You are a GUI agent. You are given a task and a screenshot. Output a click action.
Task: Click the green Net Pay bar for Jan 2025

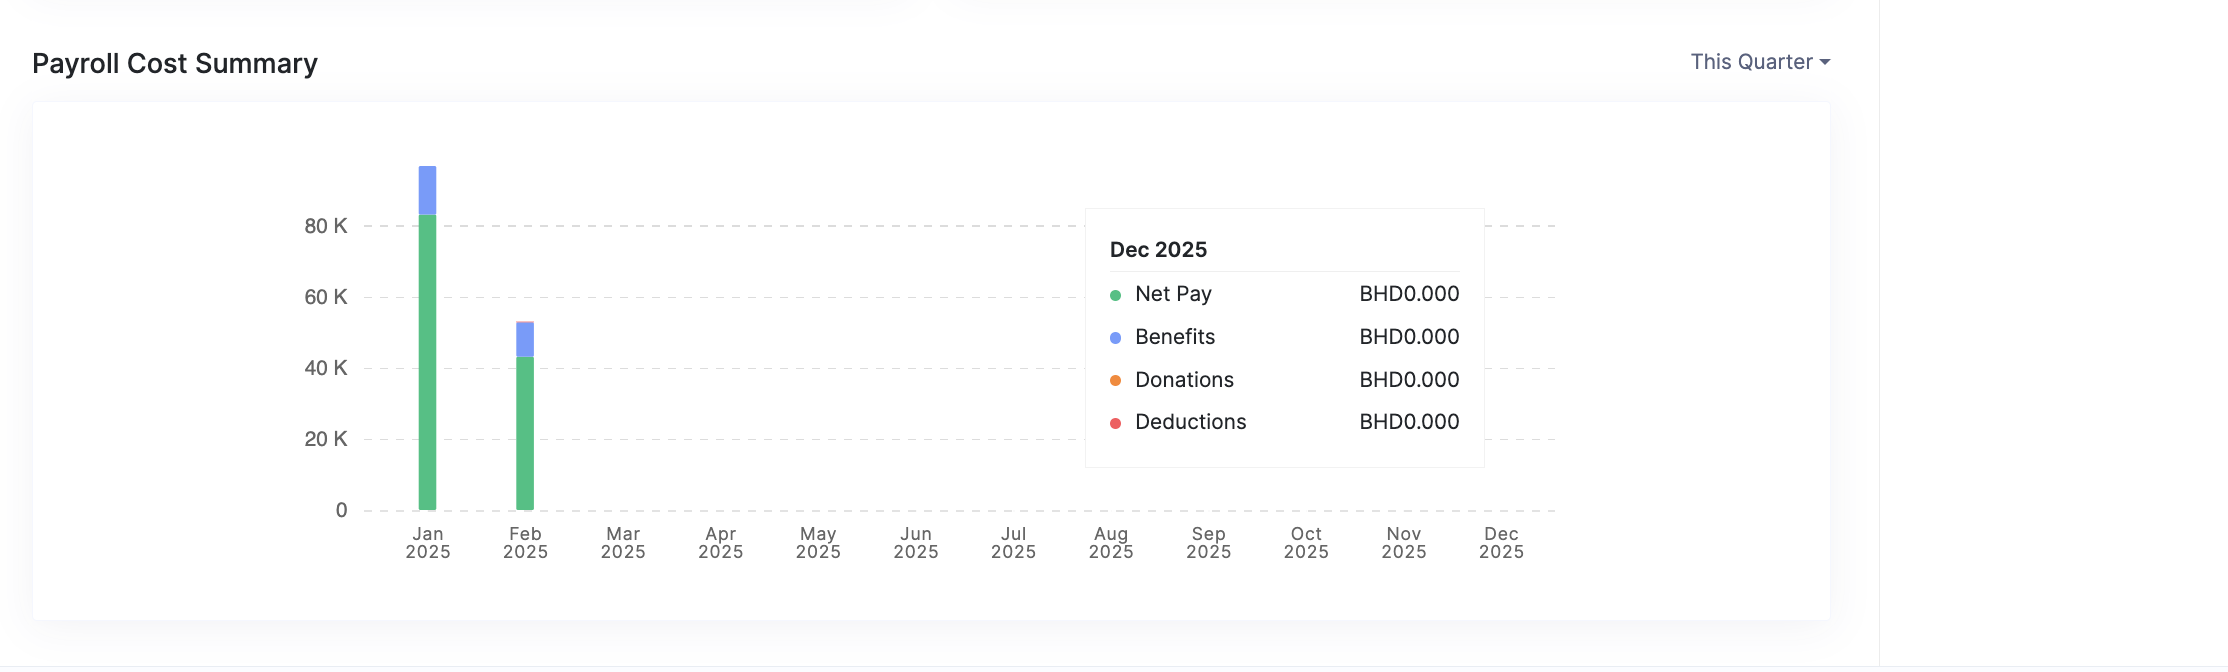[x=427, y=362]
